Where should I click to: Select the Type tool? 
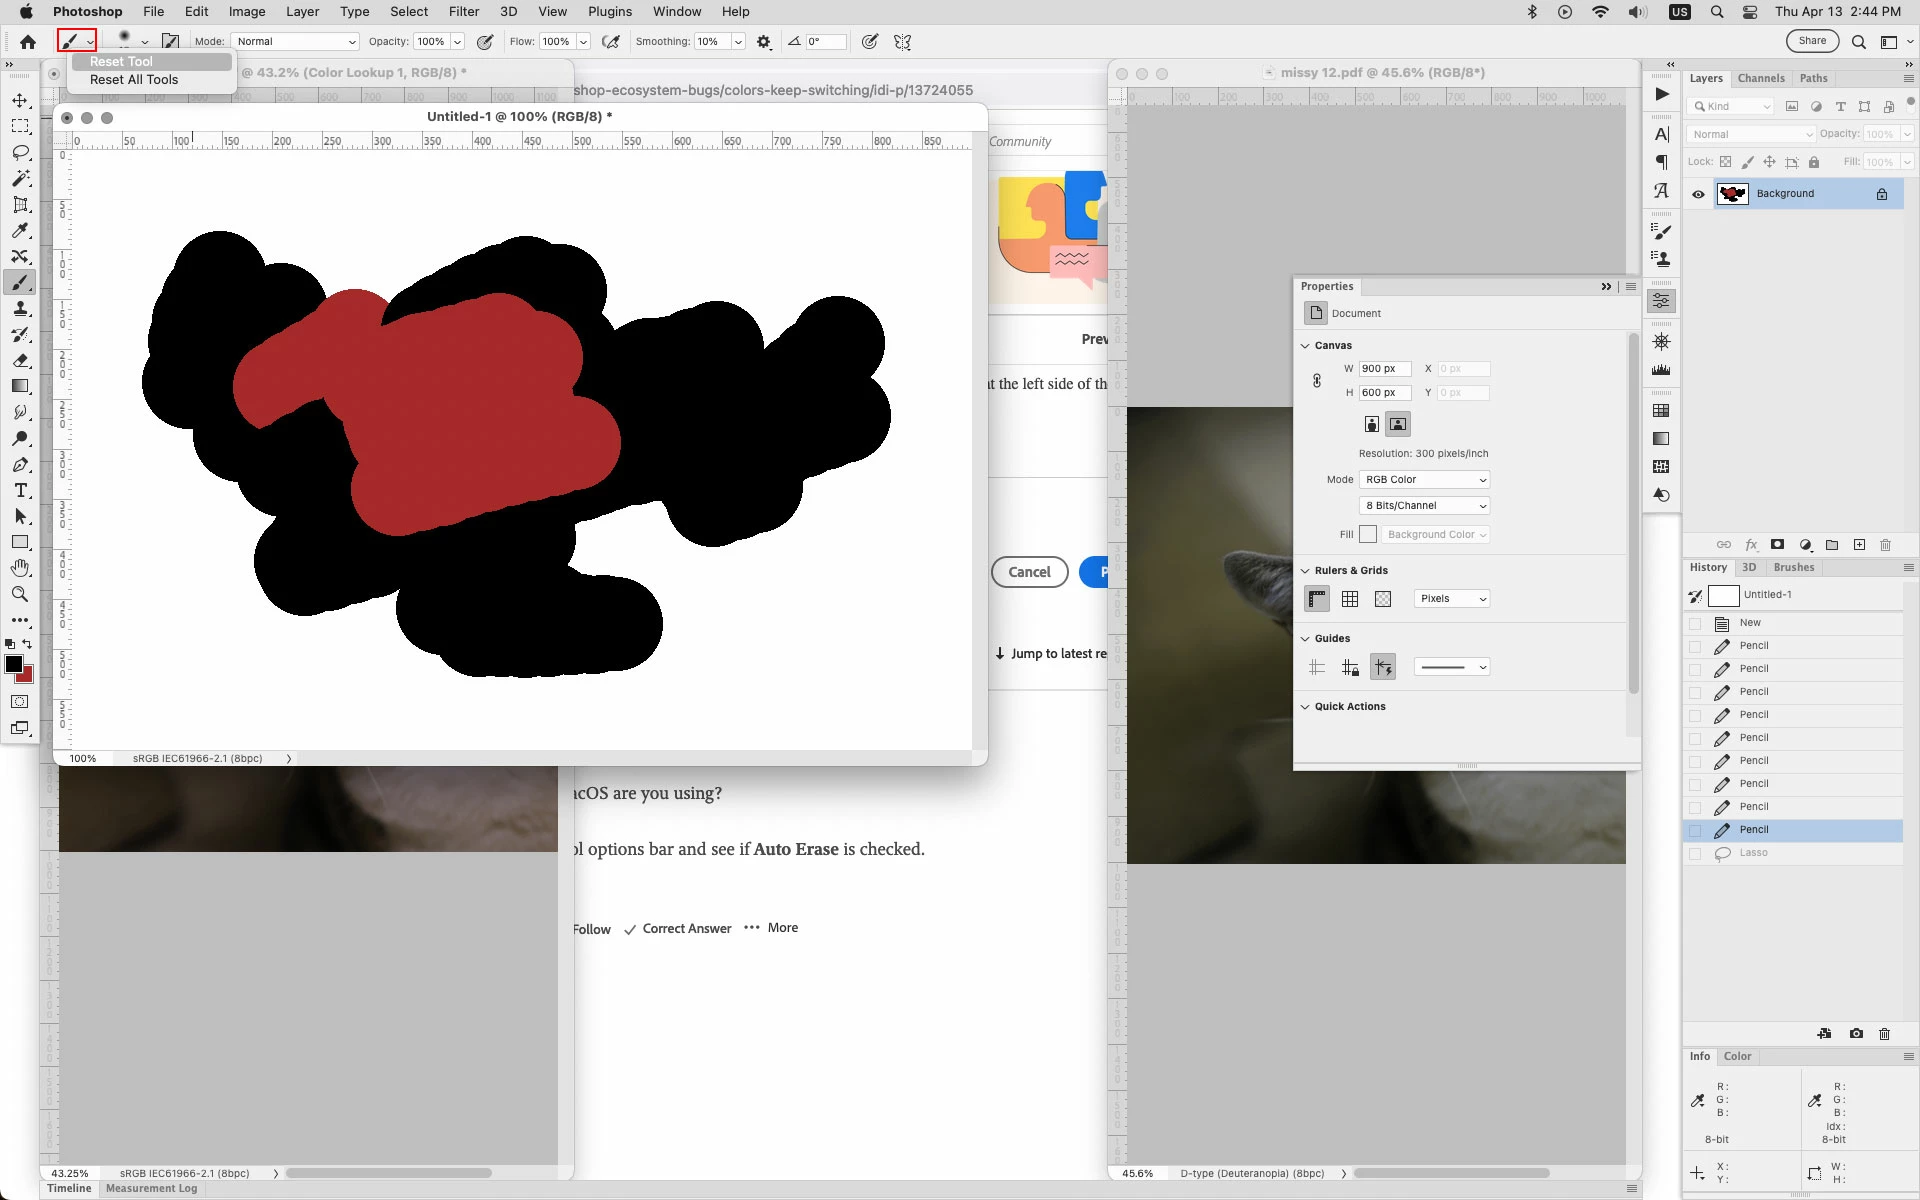(x=20, y=491)
